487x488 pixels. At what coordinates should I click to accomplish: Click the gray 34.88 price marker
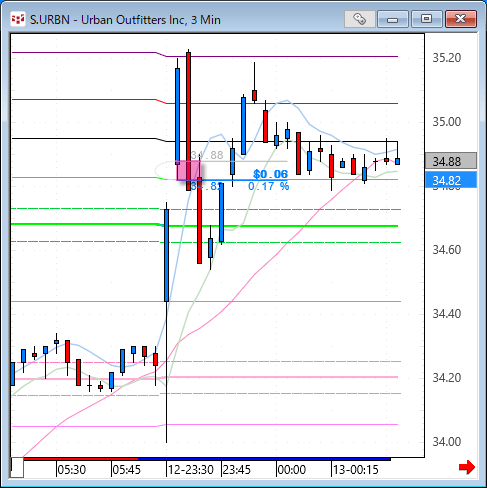click(x=451, y=161)
